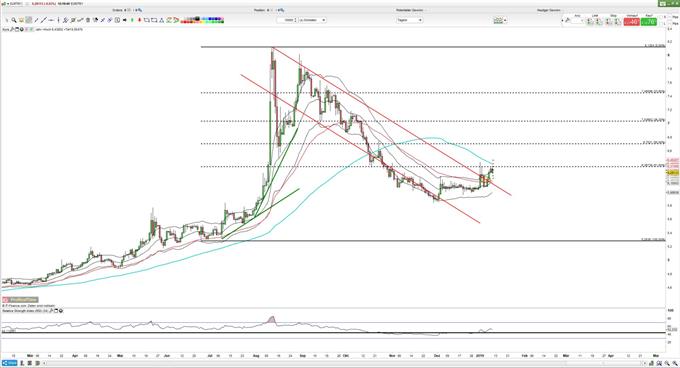This screenshot has height=368, width=680.
Task: Open the Tagore template dropdown
Action: coord(409,20)
